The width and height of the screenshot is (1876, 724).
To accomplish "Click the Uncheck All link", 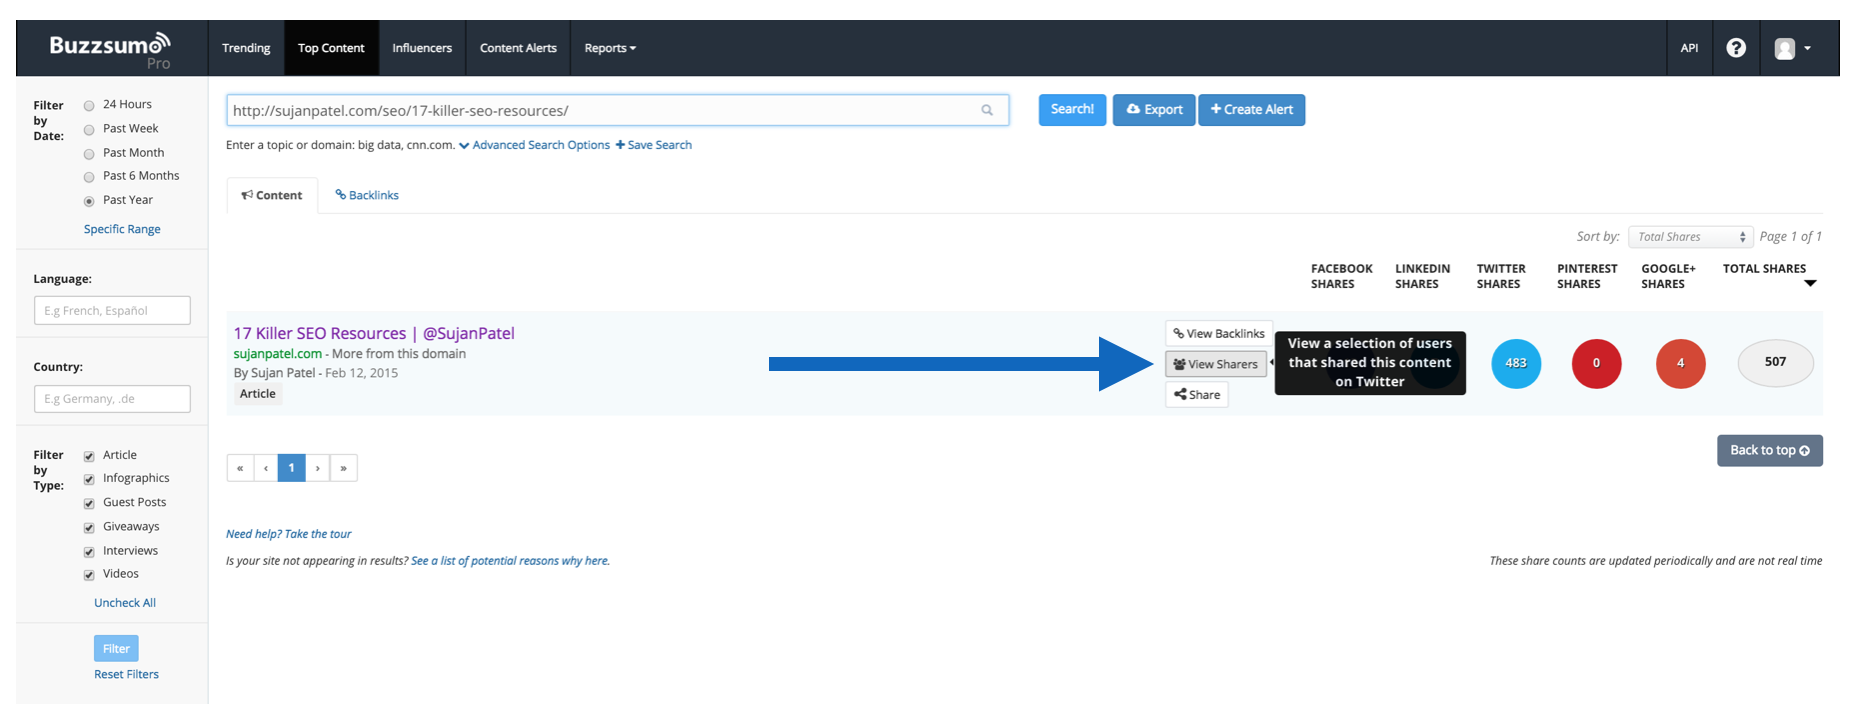I will 125,603.
